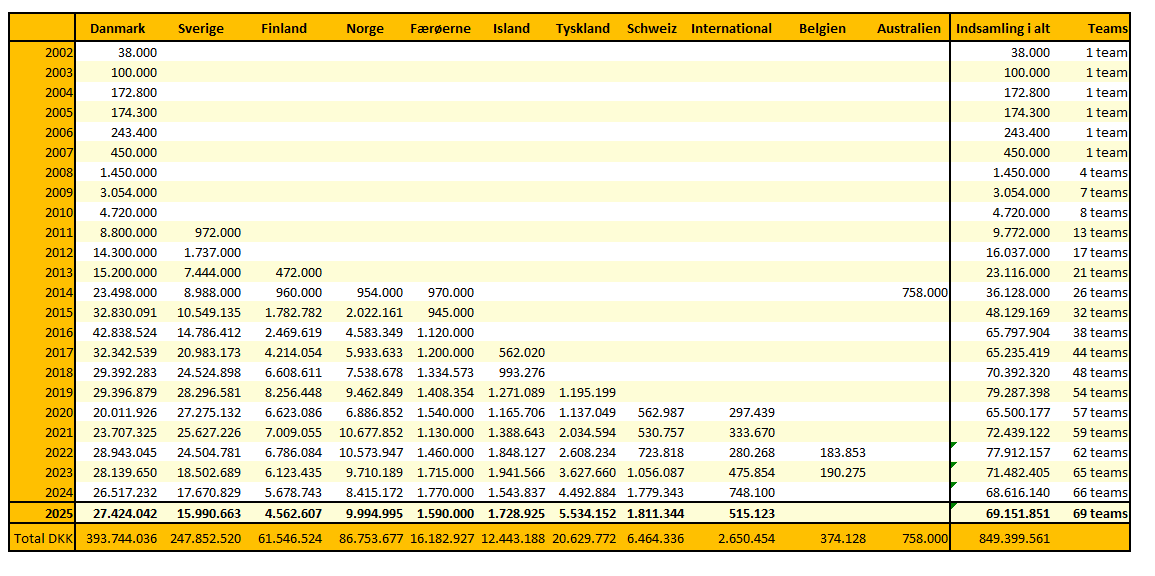
Task: Click the green error triangle on cell 77.912.157
Action: point(954,446)
